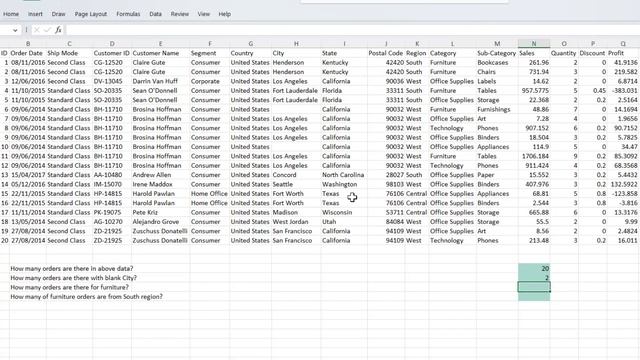The image size is (640, 360).
Task: Select column N header
Action: [534, 44]
